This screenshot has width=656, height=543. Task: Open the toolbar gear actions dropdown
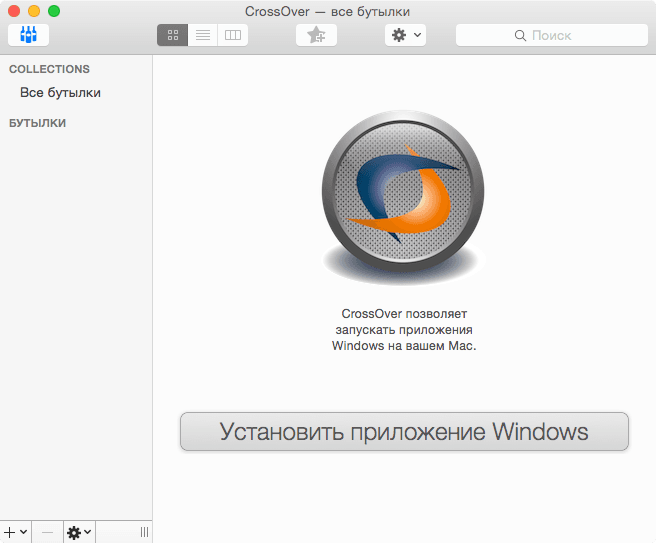(405, 35)
